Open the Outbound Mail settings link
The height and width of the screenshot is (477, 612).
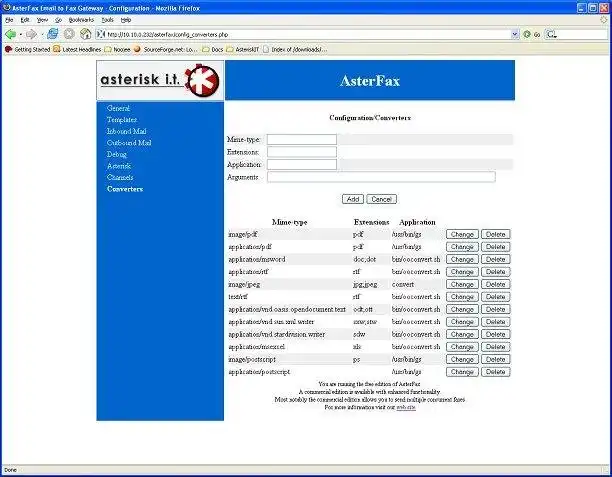[129, 143]
